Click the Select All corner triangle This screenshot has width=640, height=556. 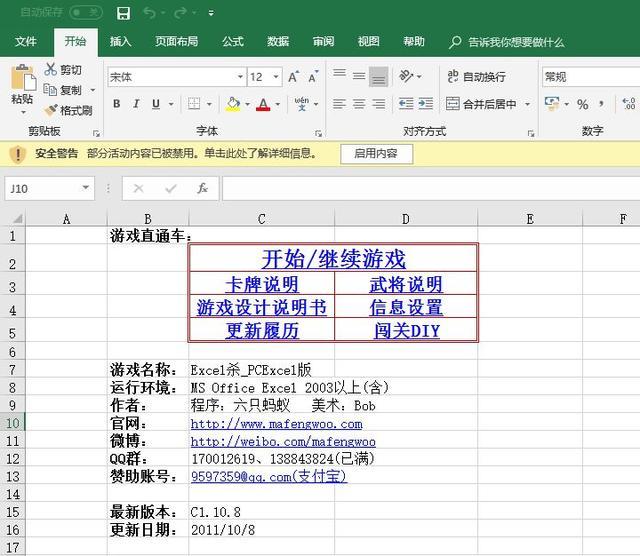pyautogui.click(x=17, y=218)
